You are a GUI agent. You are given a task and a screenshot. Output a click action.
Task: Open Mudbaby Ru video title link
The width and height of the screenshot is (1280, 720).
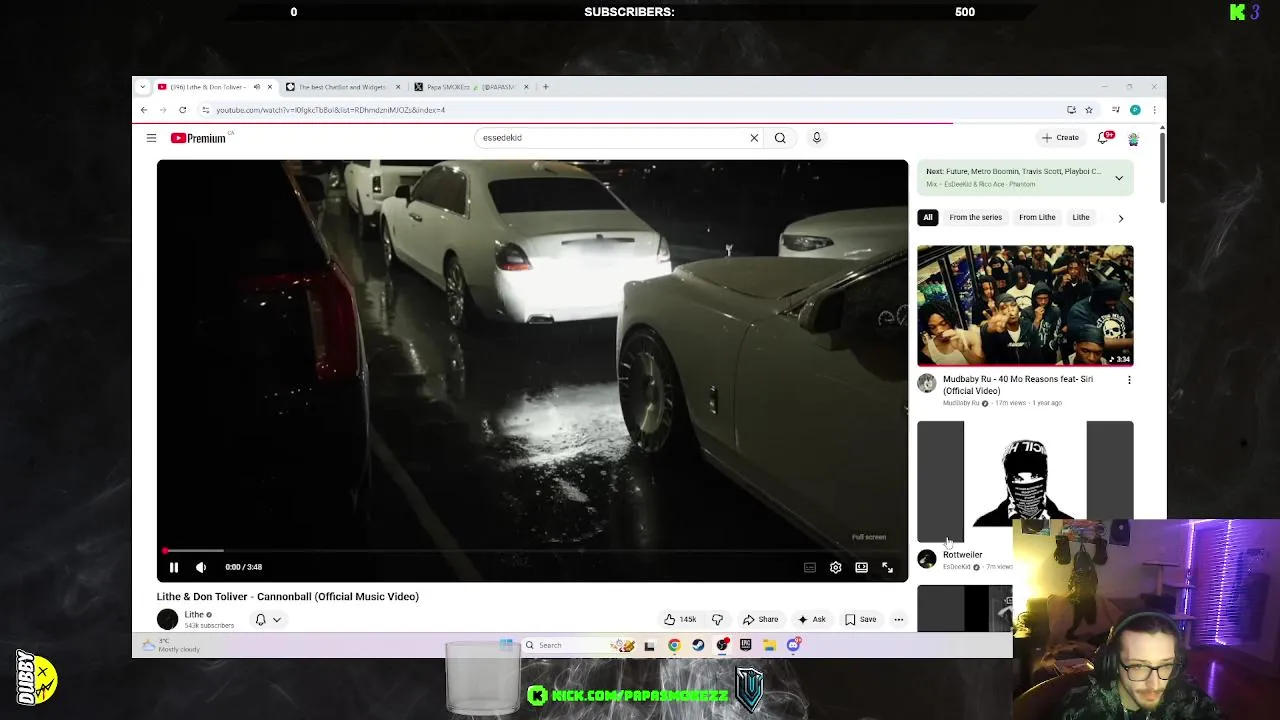(x=1018, y=385)
